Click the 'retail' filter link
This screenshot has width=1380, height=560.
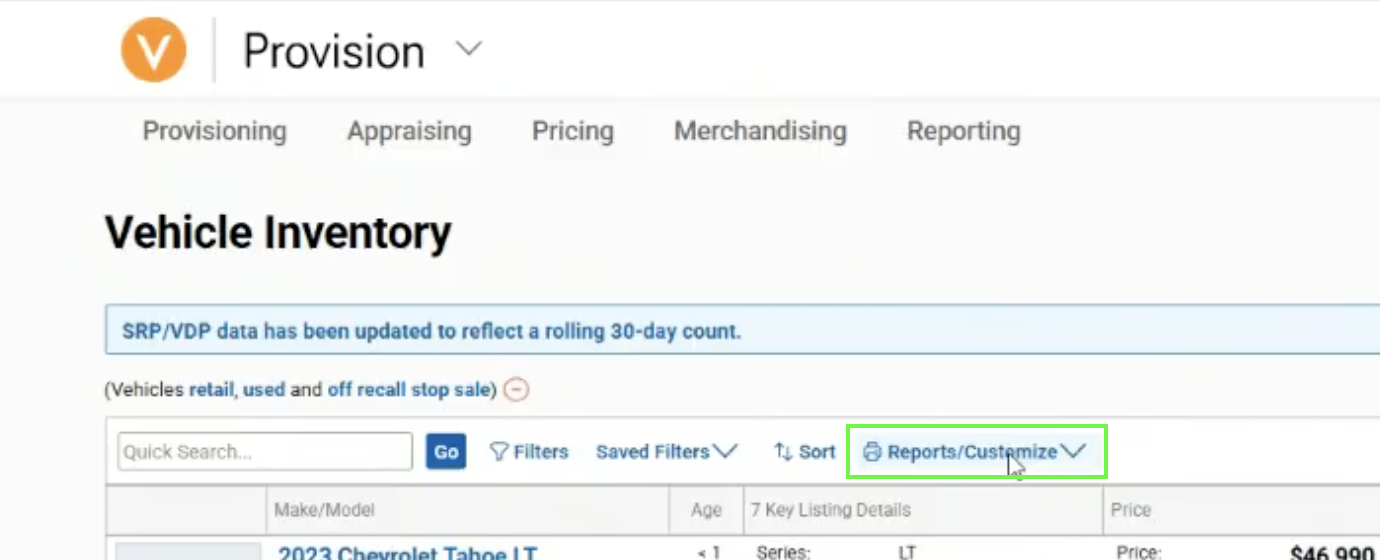(212, 390)
